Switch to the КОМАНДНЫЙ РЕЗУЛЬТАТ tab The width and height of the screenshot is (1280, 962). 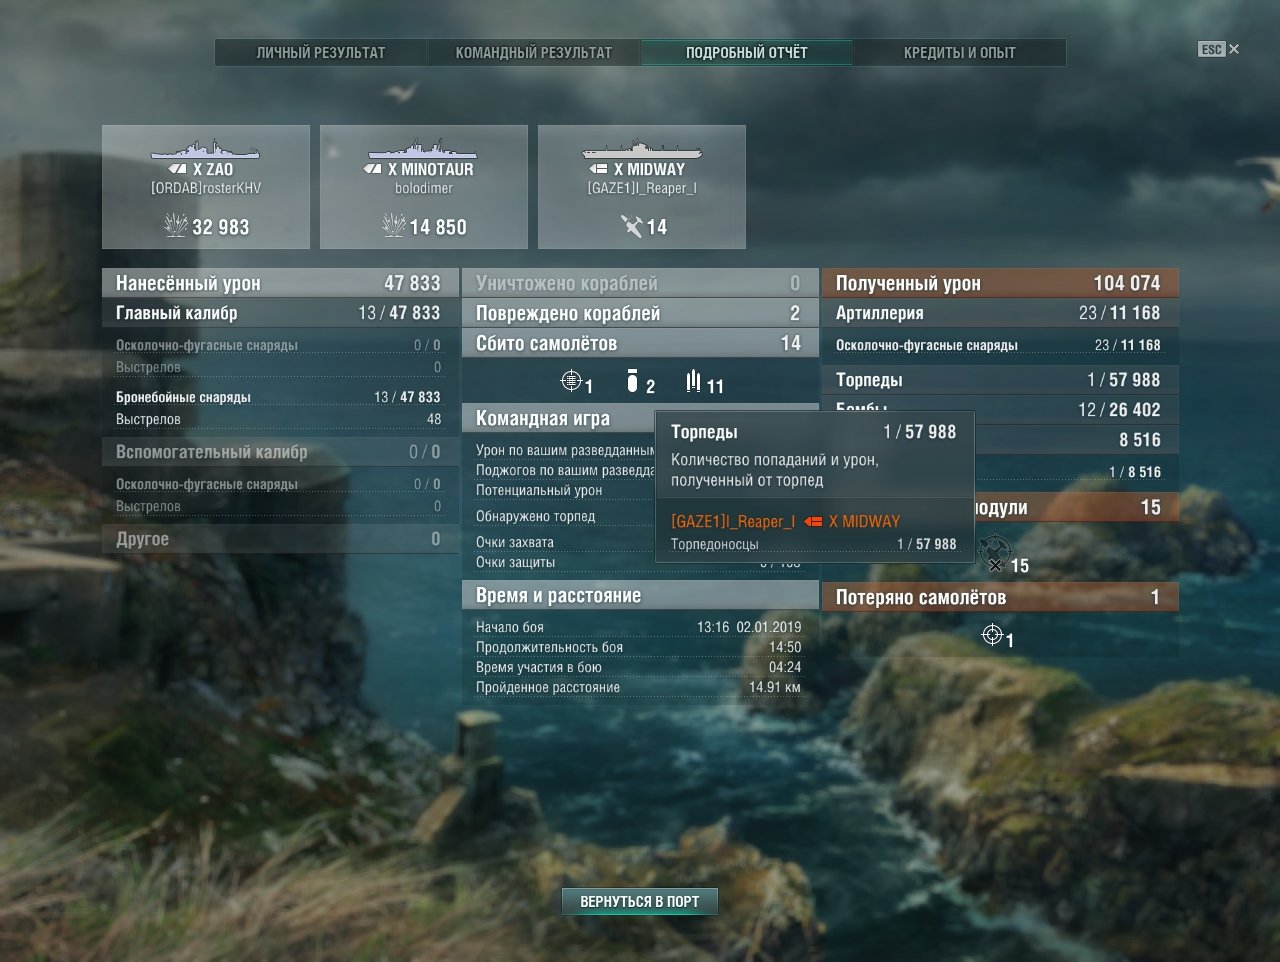534,53
